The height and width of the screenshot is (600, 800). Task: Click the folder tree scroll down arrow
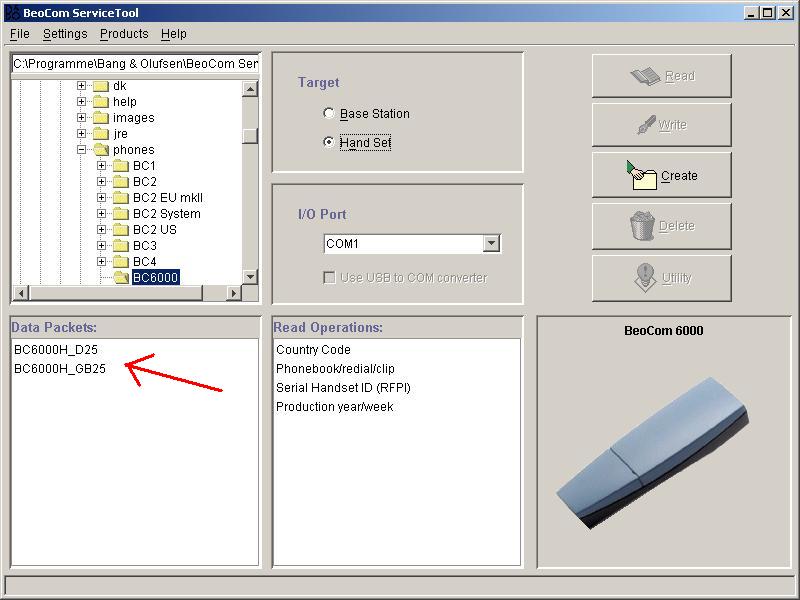point(250,277)
